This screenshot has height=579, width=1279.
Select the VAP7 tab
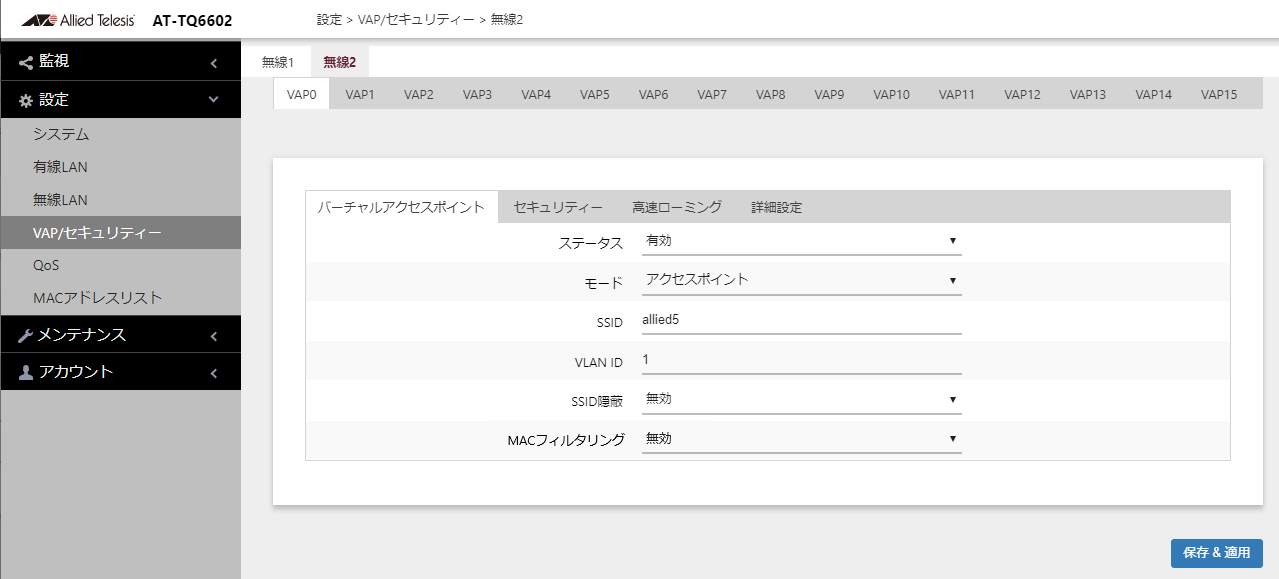712,95
